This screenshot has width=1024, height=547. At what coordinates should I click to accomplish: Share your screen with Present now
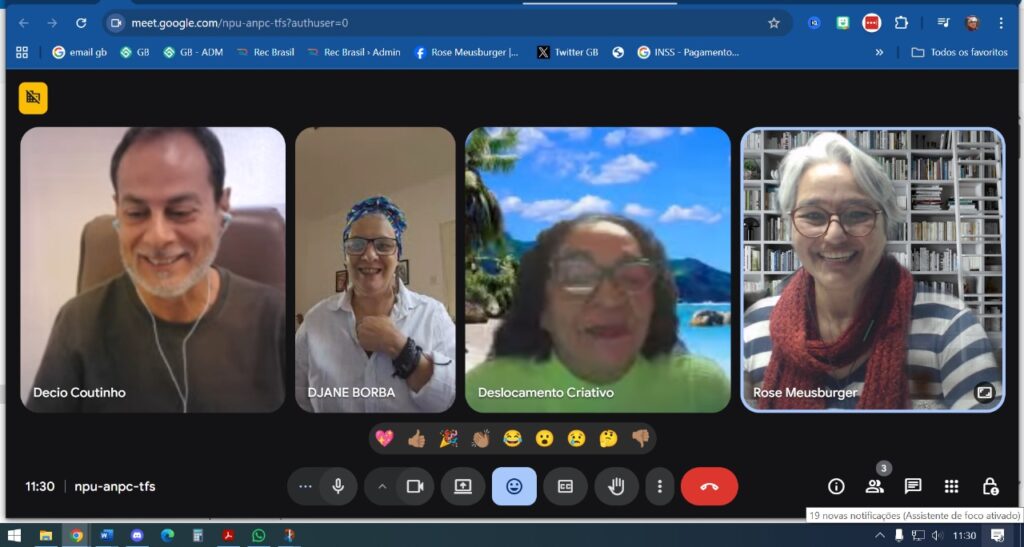click(463, 486)
